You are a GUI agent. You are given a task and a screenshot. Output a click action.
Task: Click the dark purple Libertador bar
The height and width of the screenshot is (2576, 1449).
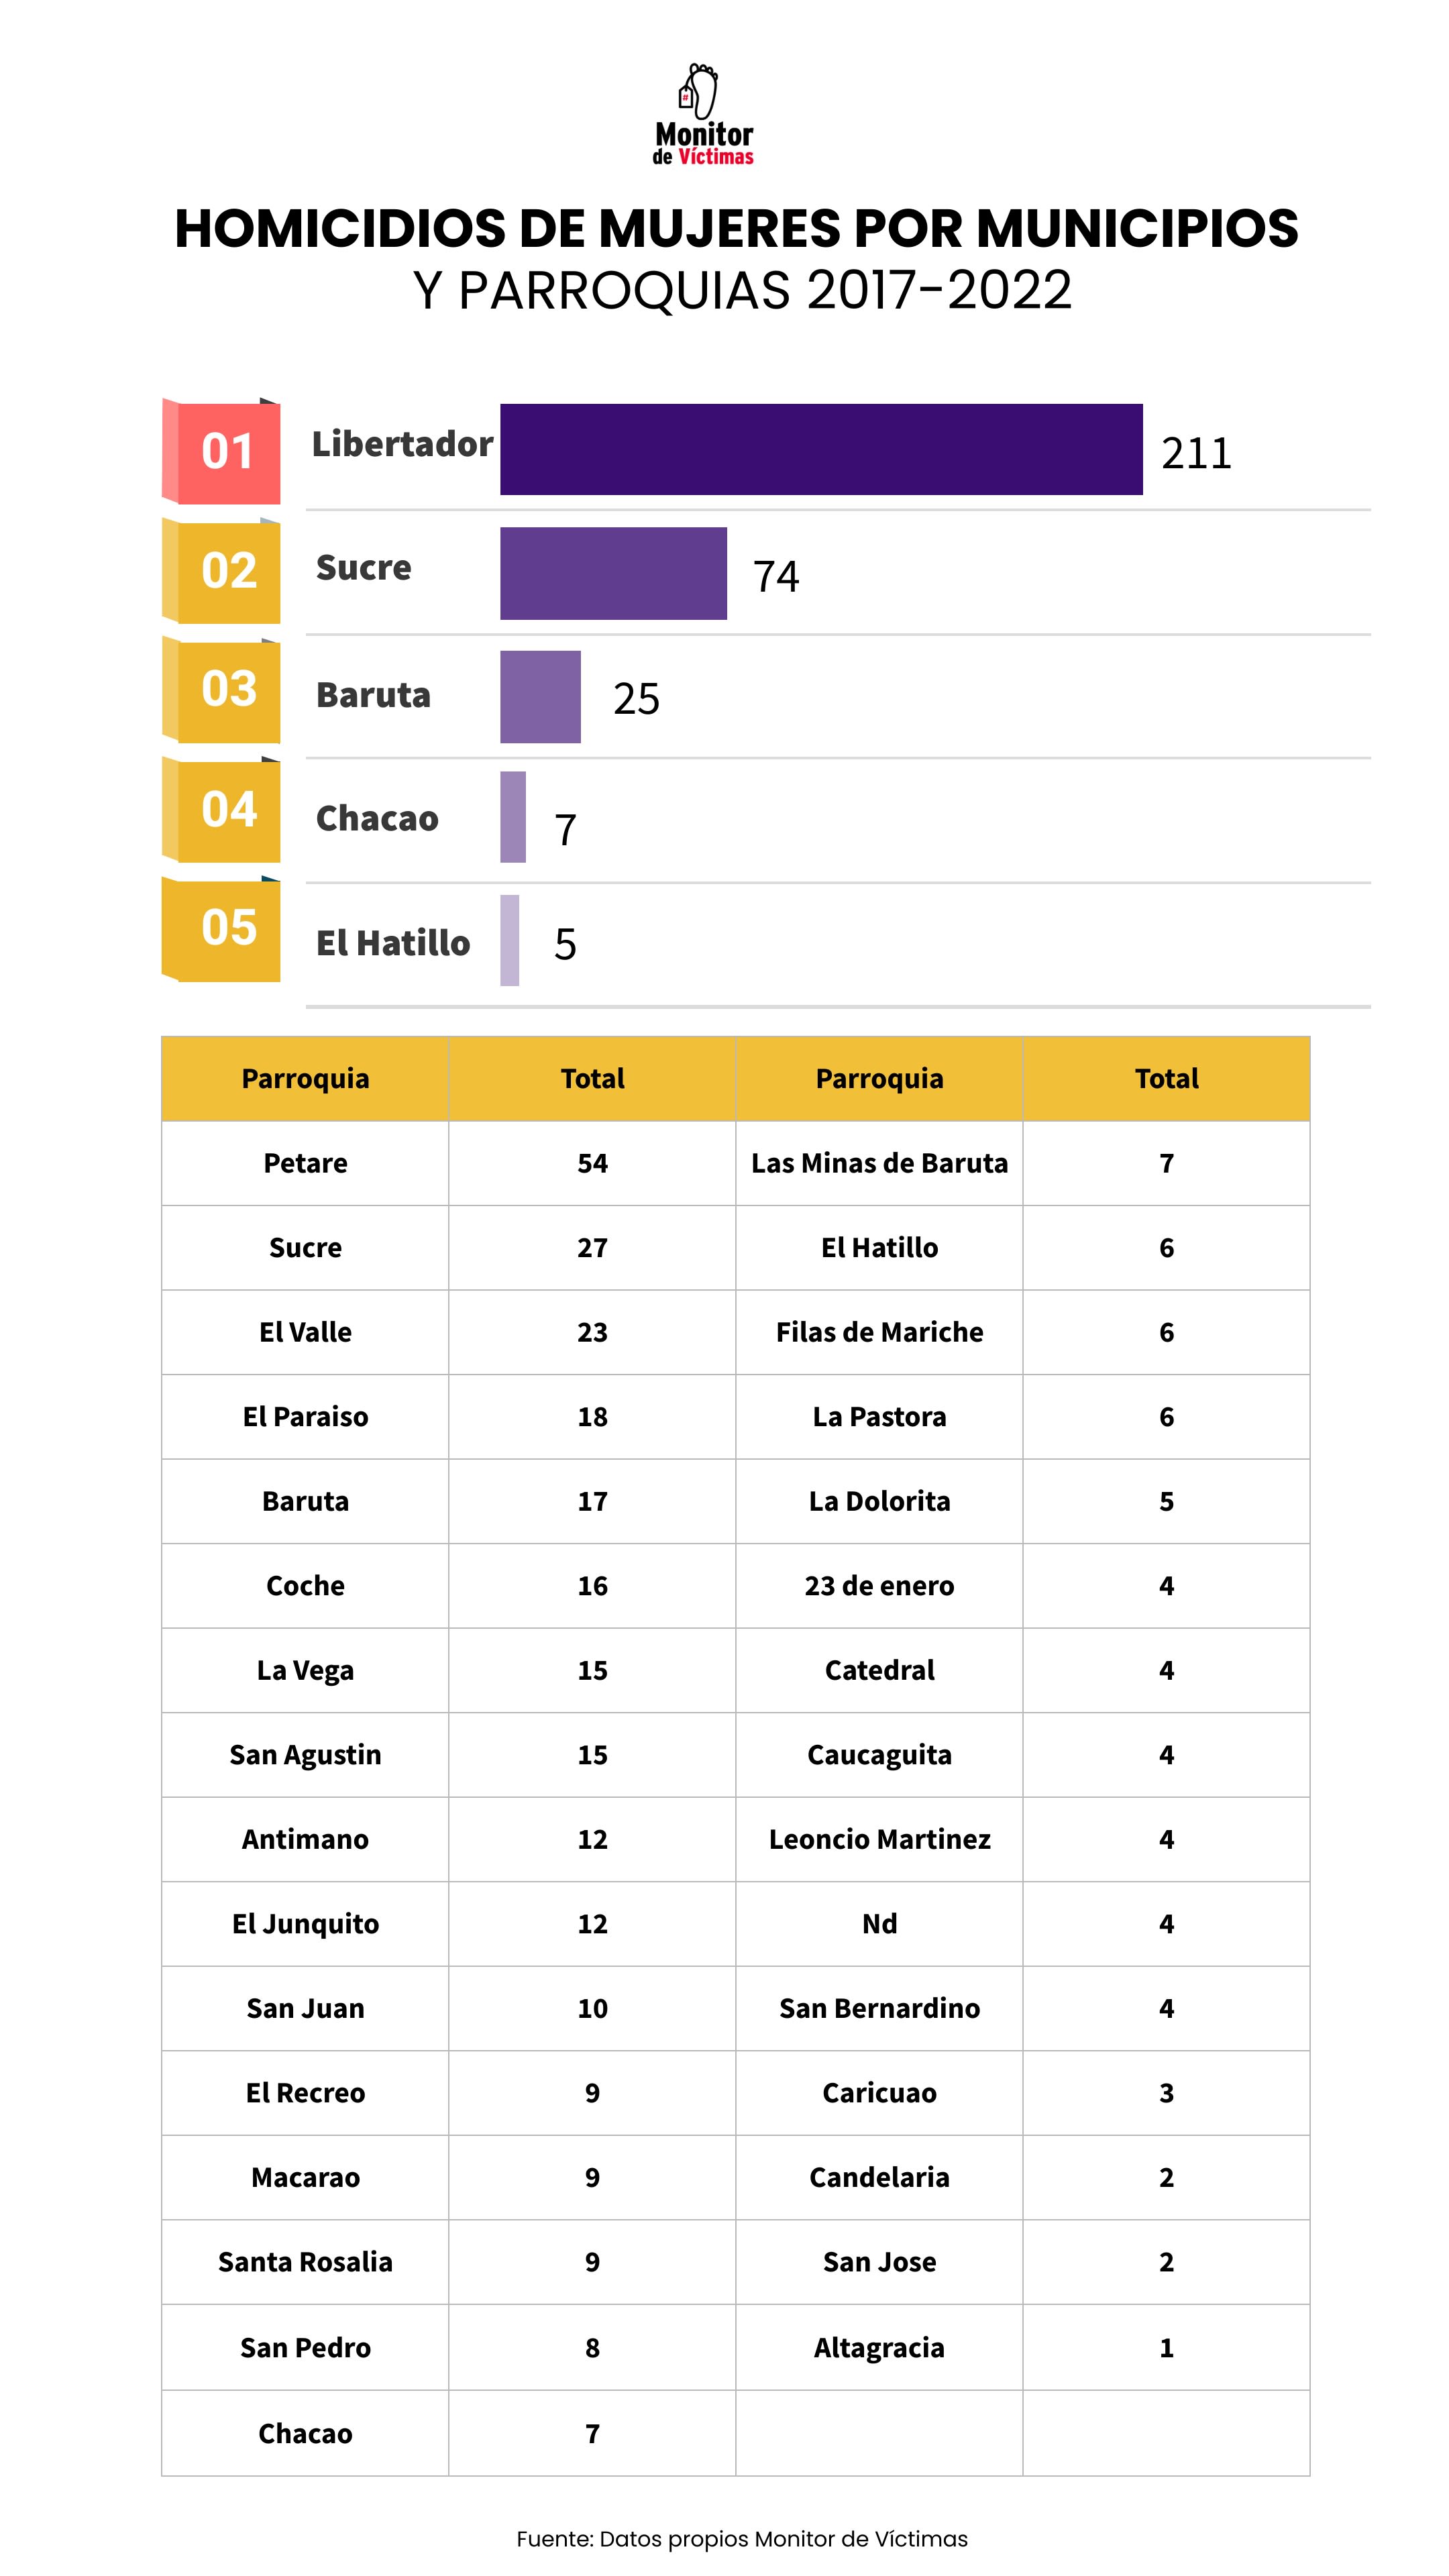click(x=820, y=450)
